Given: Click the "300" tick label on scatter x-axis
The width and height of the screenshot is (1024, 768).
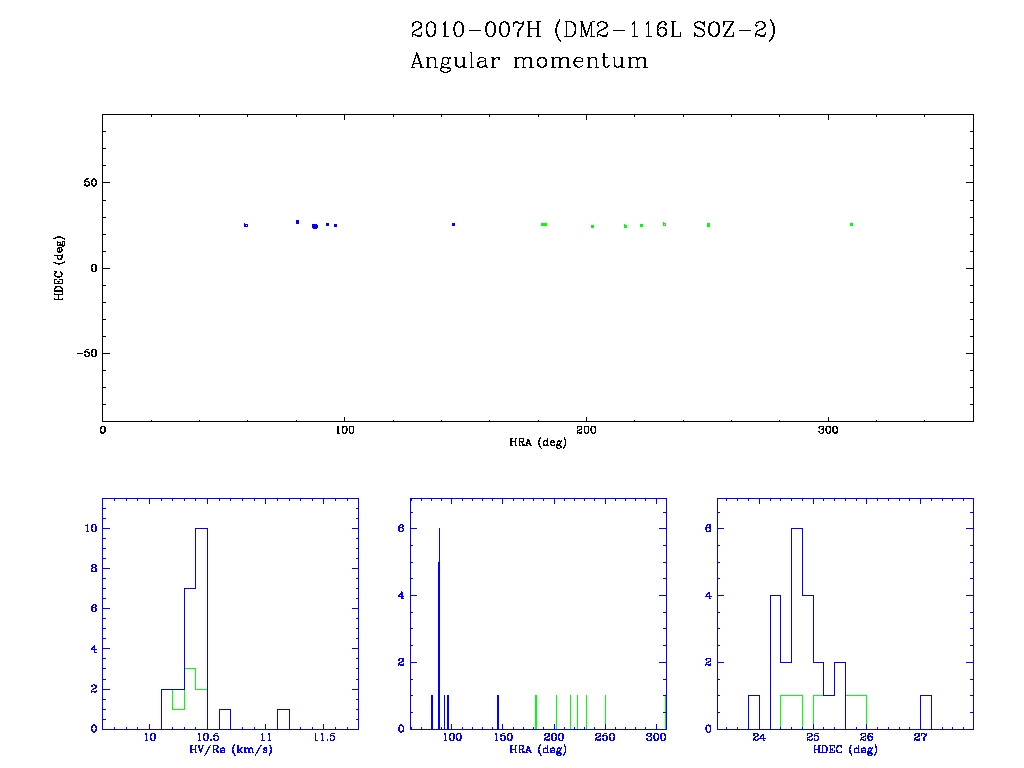Looking at the screenshot, I should (828, 431).
